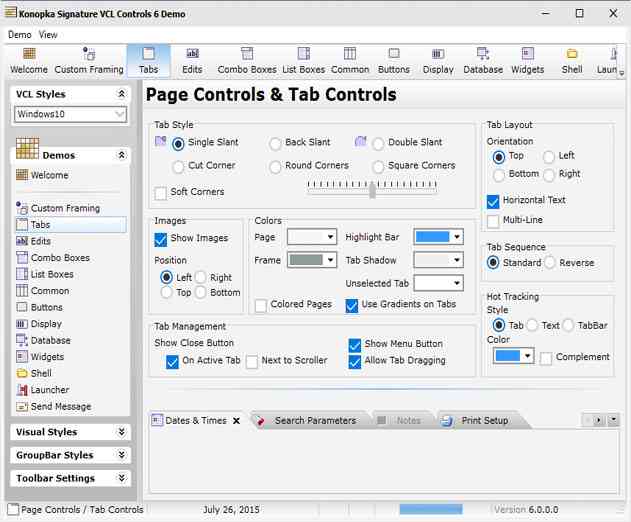Expand the GroupBar Styles group
The height and width of the screenshot is (522, 631).
[122, 455]
